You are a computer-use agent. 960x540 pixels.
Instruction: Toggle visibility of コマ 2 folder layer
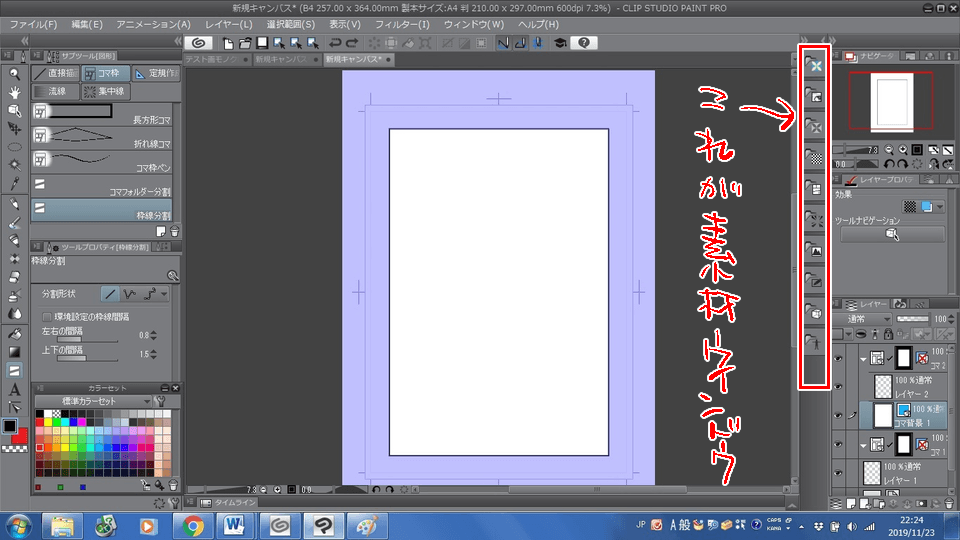click(x=838, y=359)
